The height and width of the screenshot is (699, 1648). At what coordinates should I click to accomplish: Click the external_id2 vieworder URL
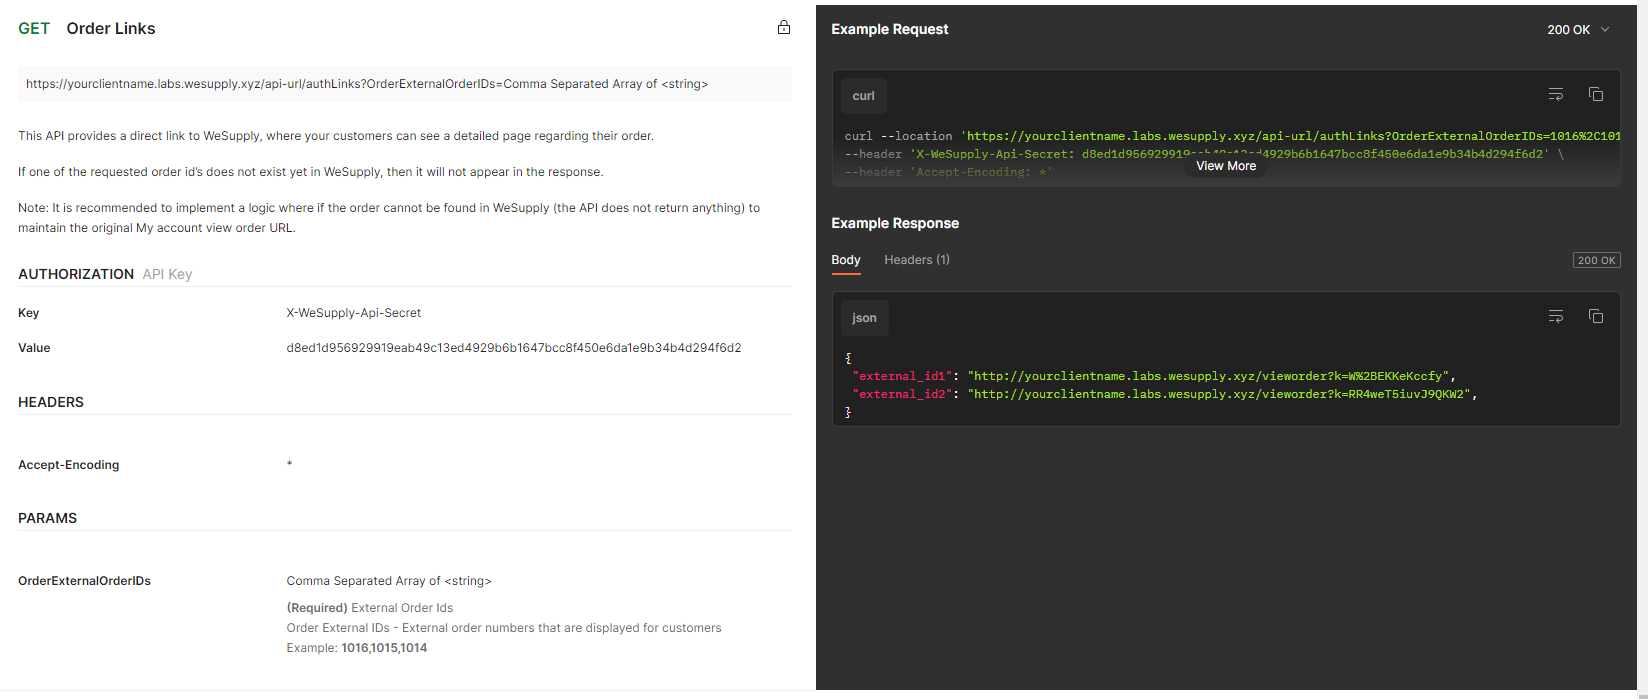pyautogui.click(x=1219, y=394)
